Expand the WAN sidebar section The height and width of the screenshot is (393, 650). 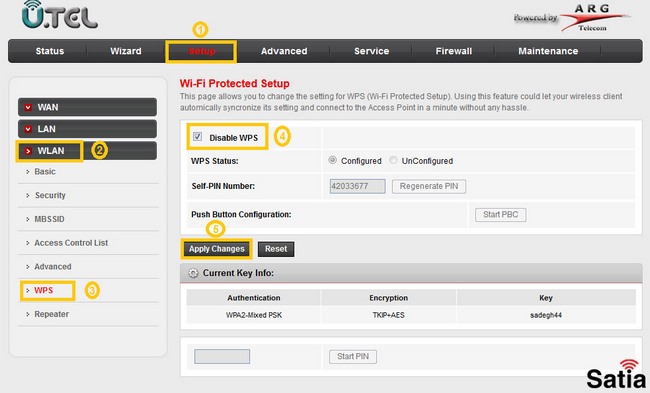point(87,107)
